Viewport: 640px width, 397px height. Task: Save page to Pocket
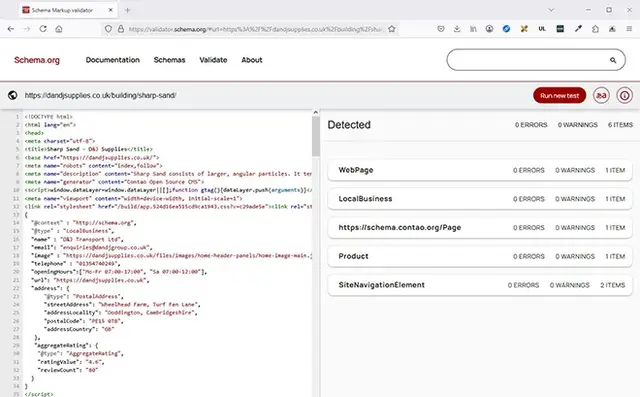[x=441, y=29]
